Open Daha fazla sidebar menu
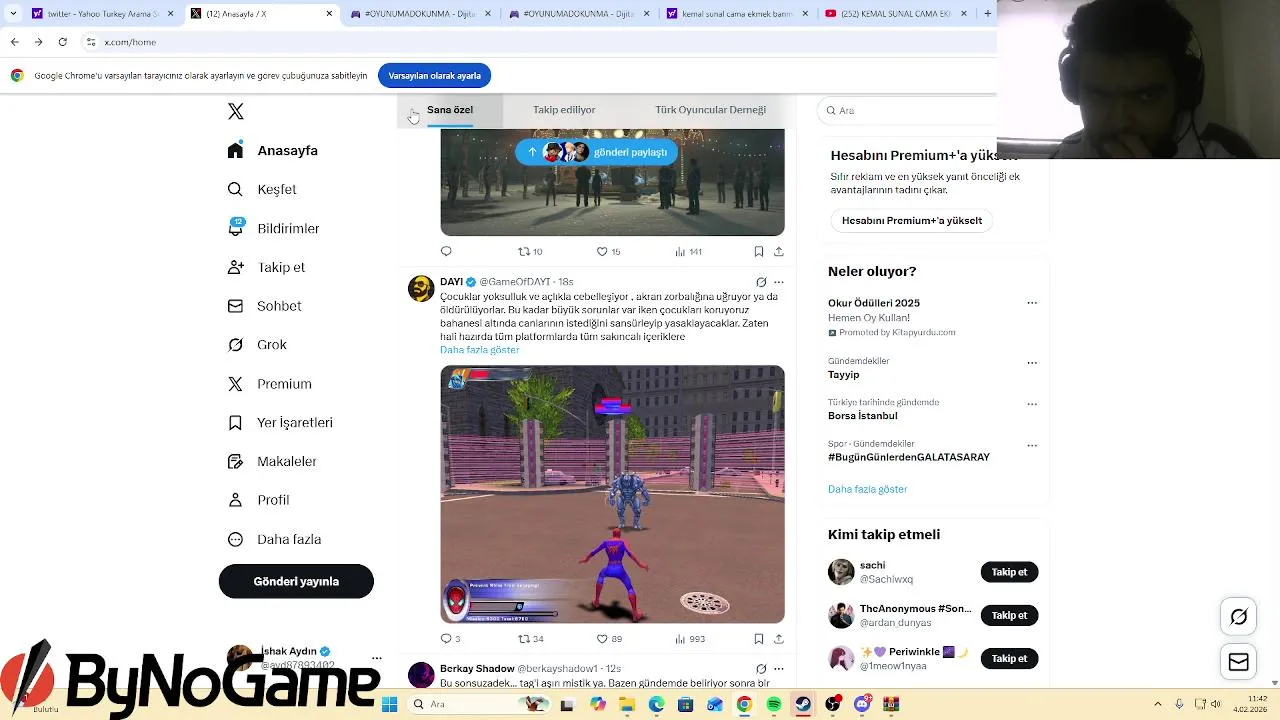Screen dimensions: 1280x720 pyautogui.click(x=274, y=539)
